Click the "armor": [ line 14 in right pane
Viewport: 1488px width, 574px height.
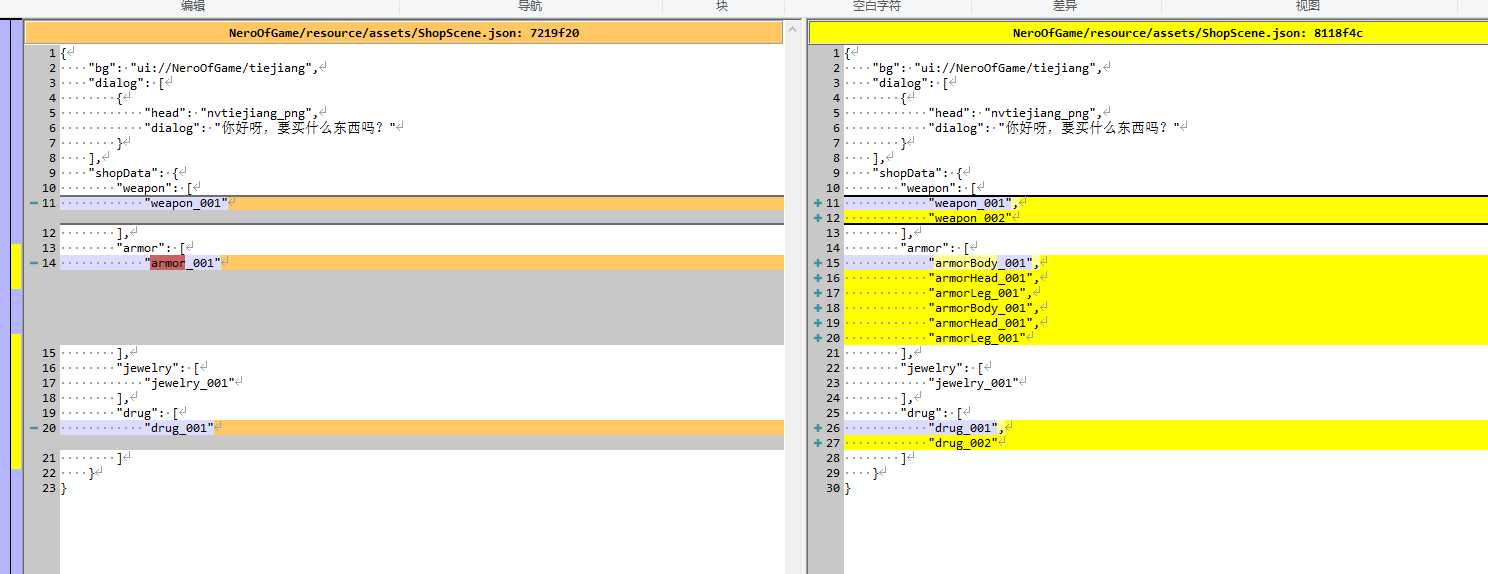[x=1166, y=248]
